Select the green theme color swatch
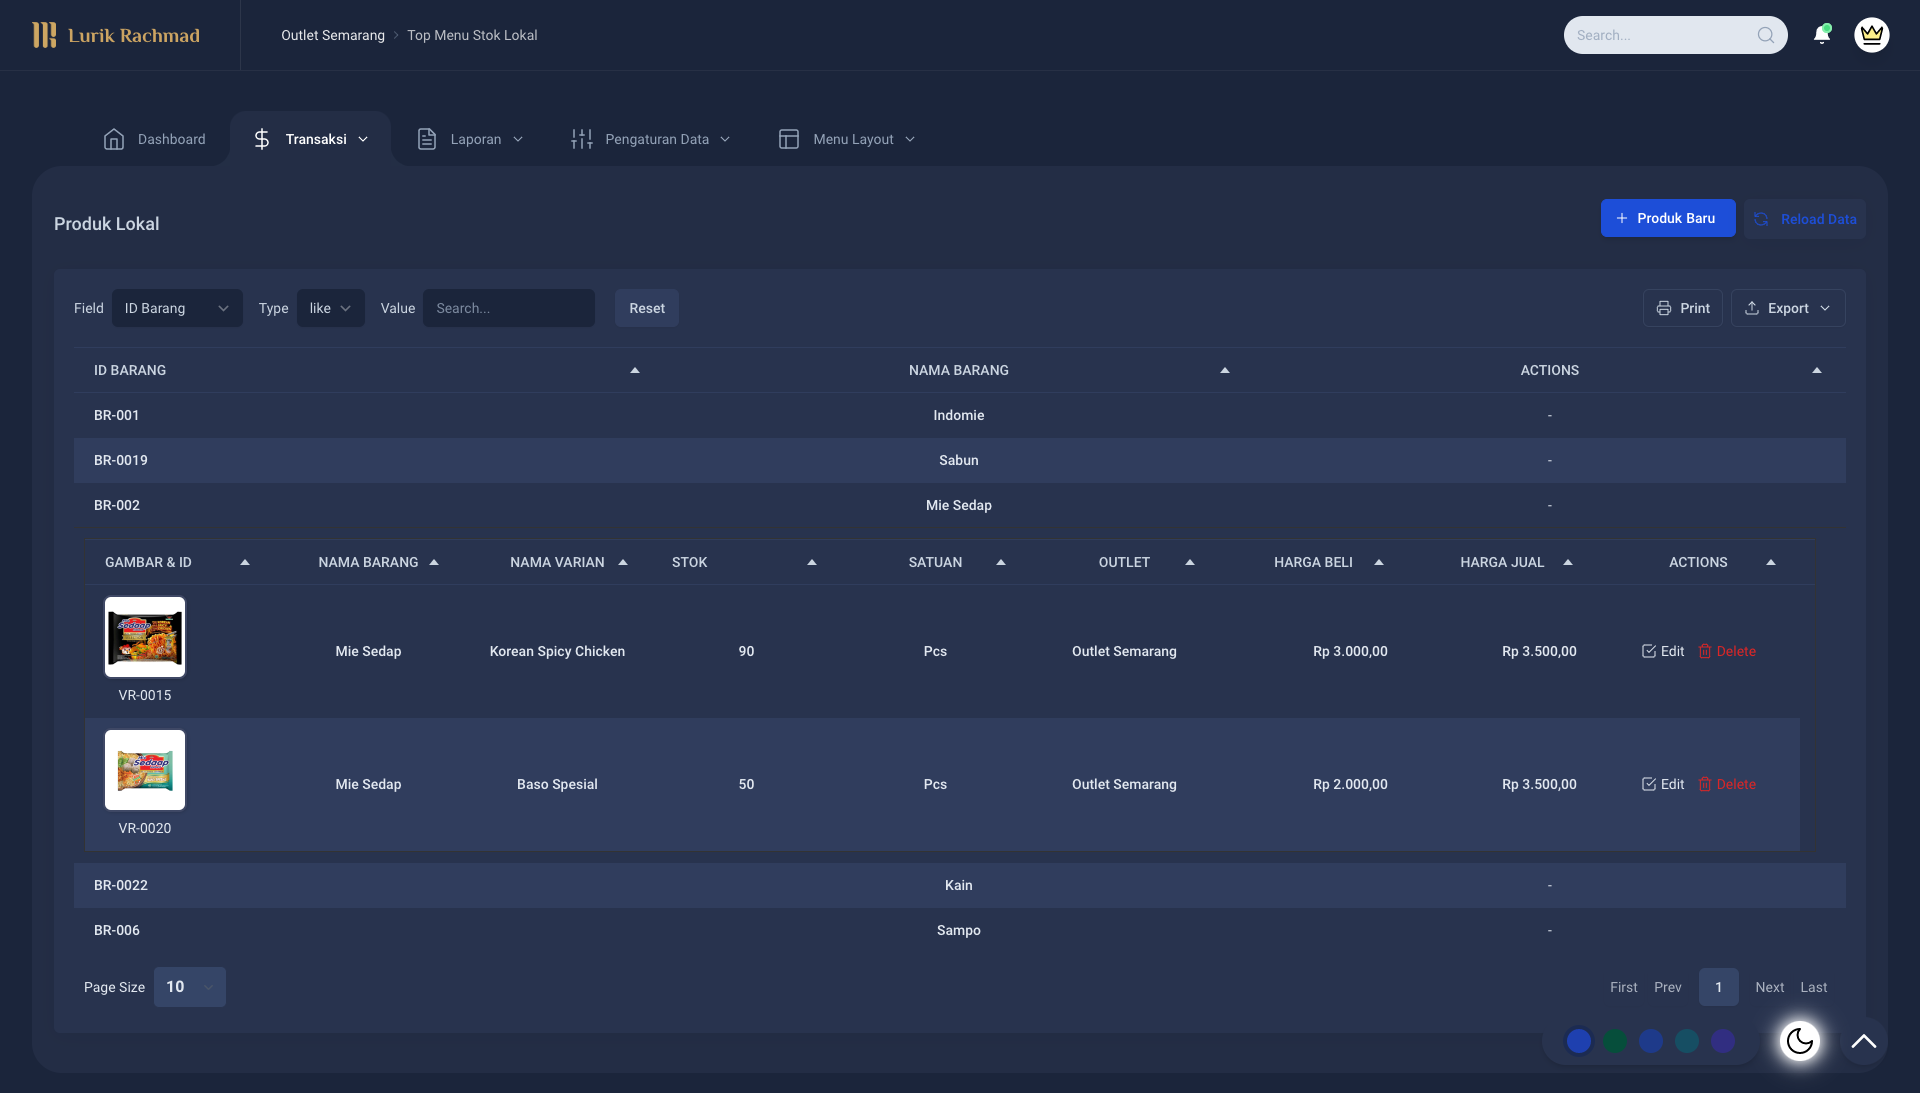The width and height of the screenshot is (1920, 1093). [1615, 1041]
